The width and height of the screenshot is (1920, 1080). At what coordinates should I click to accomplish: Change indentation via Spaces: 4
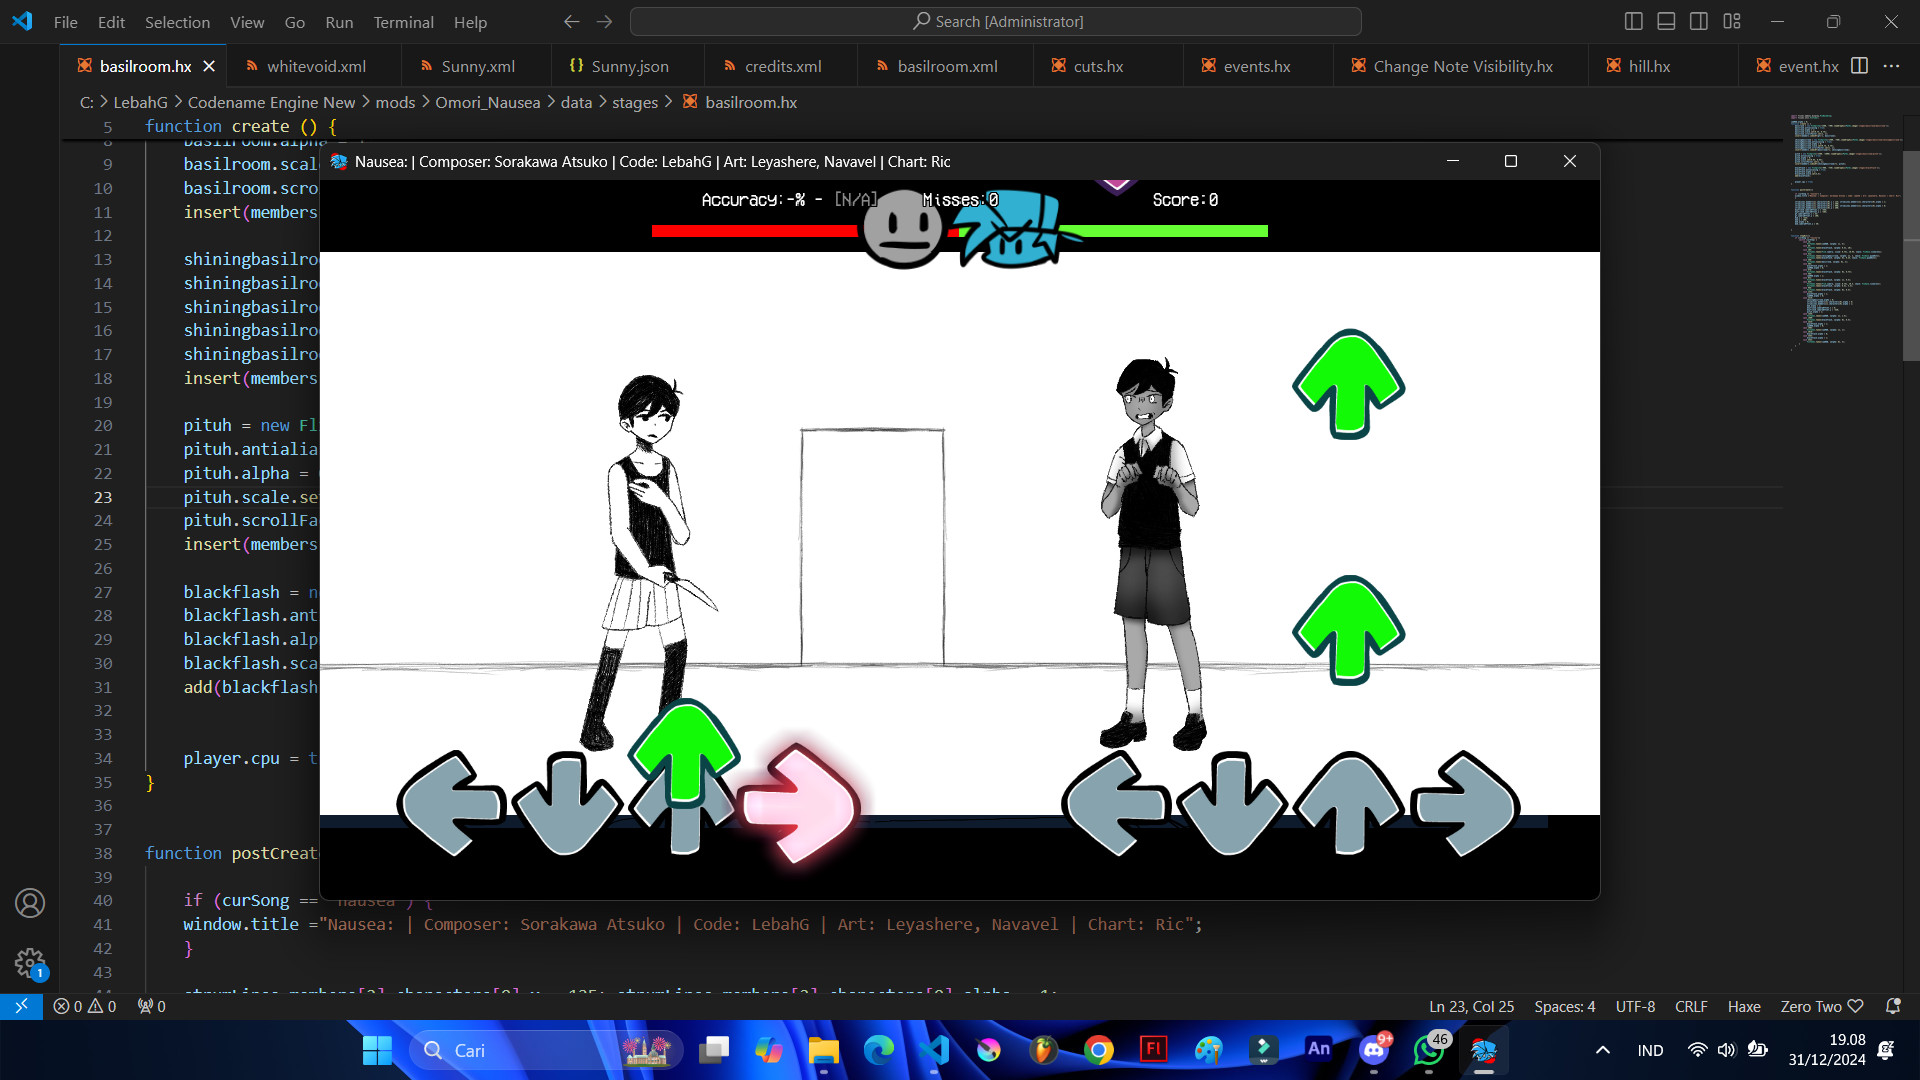tap(1565, 1006)
